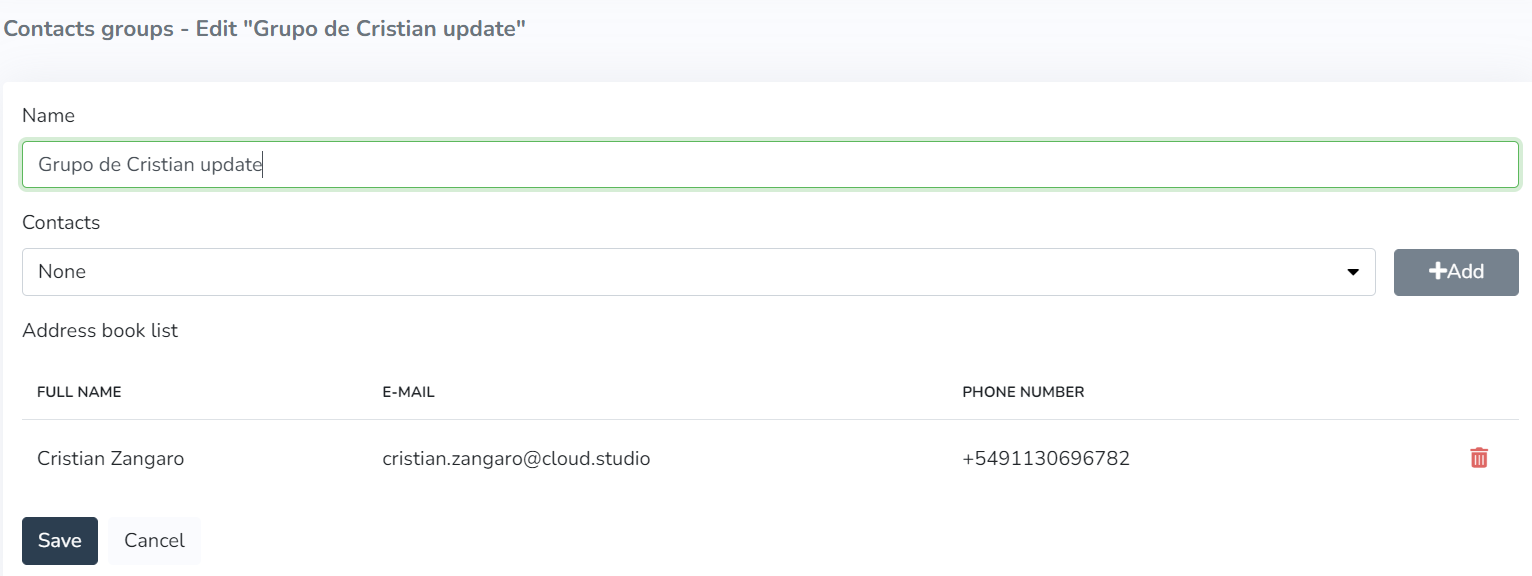Click the PHONE NUMBER column header

point(1023,392)
